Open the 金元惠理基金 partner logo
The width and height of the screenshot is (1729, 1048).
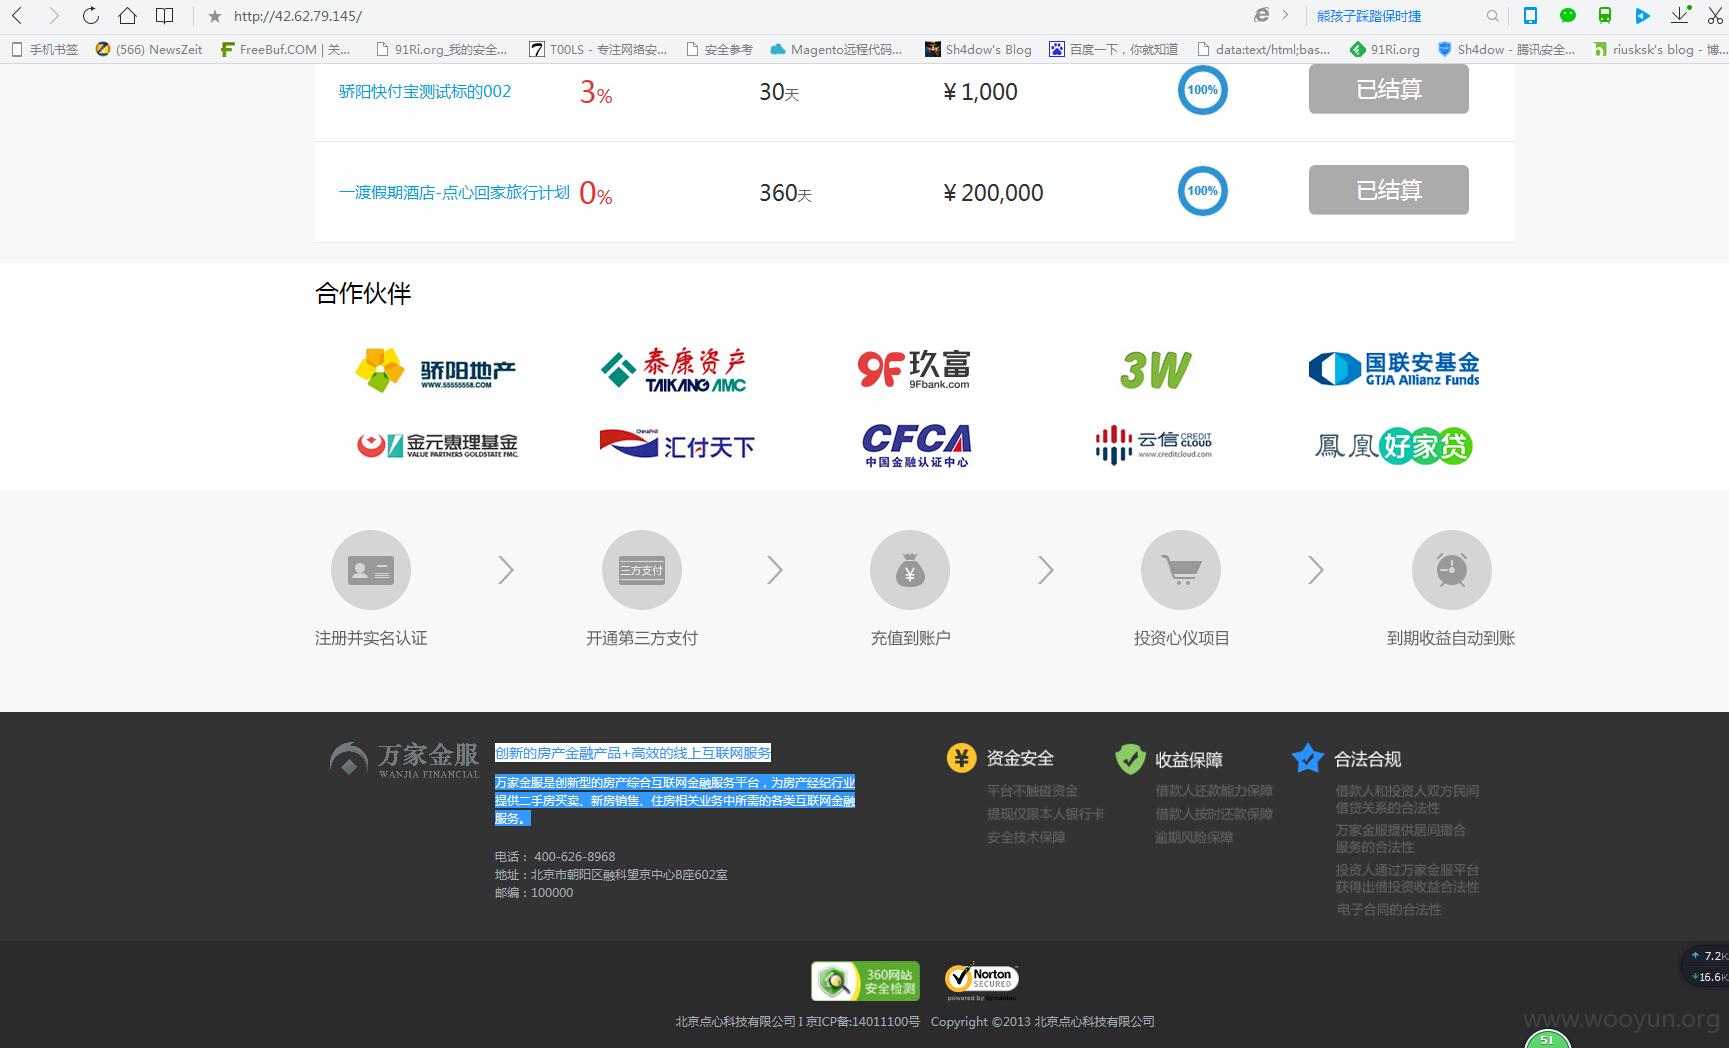[x=438, y=445]
